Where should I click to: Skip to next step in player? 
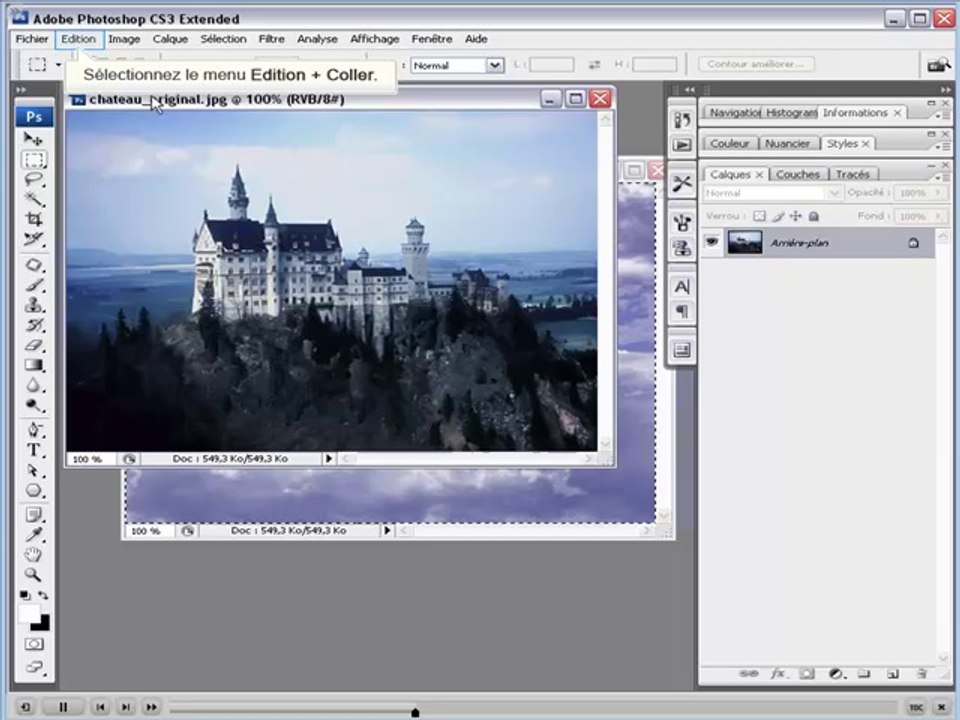126,707
